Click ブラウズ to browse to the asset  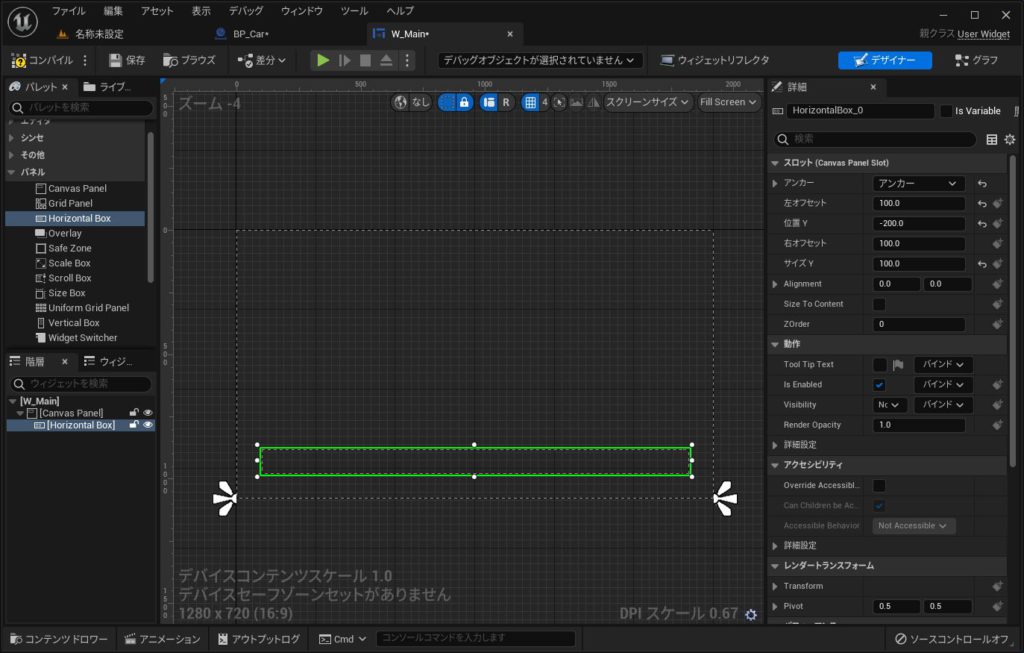[189, 60]
